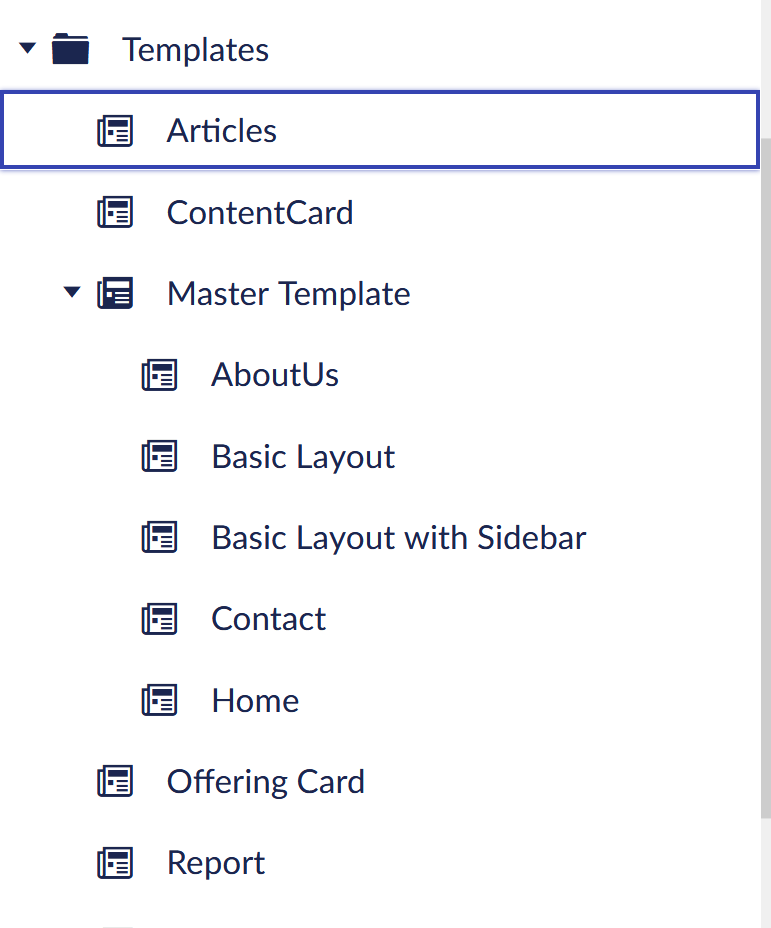Image resolution: width=771 pixels, height=928 pixels.
Task: Click the ContentCard template icon
Action: (116, 211)
